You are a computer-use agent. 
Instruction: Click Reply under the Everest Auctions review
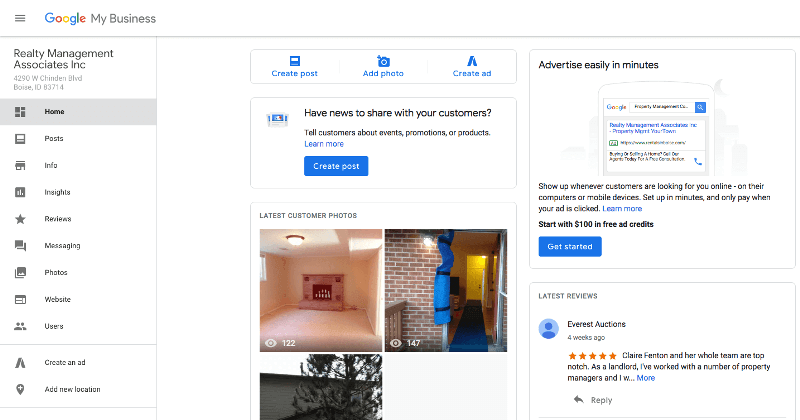tap(602, 400)
